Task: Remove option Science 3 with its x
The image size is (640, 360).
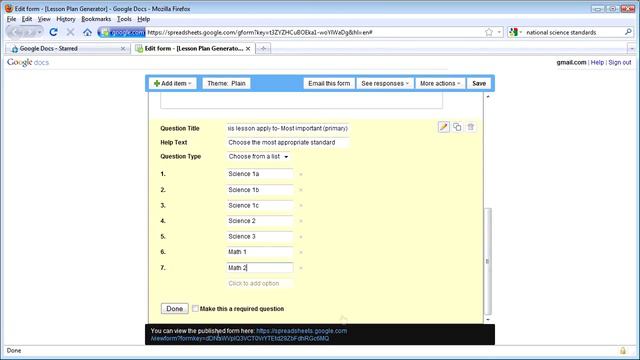Action: [x=301, y=237]
